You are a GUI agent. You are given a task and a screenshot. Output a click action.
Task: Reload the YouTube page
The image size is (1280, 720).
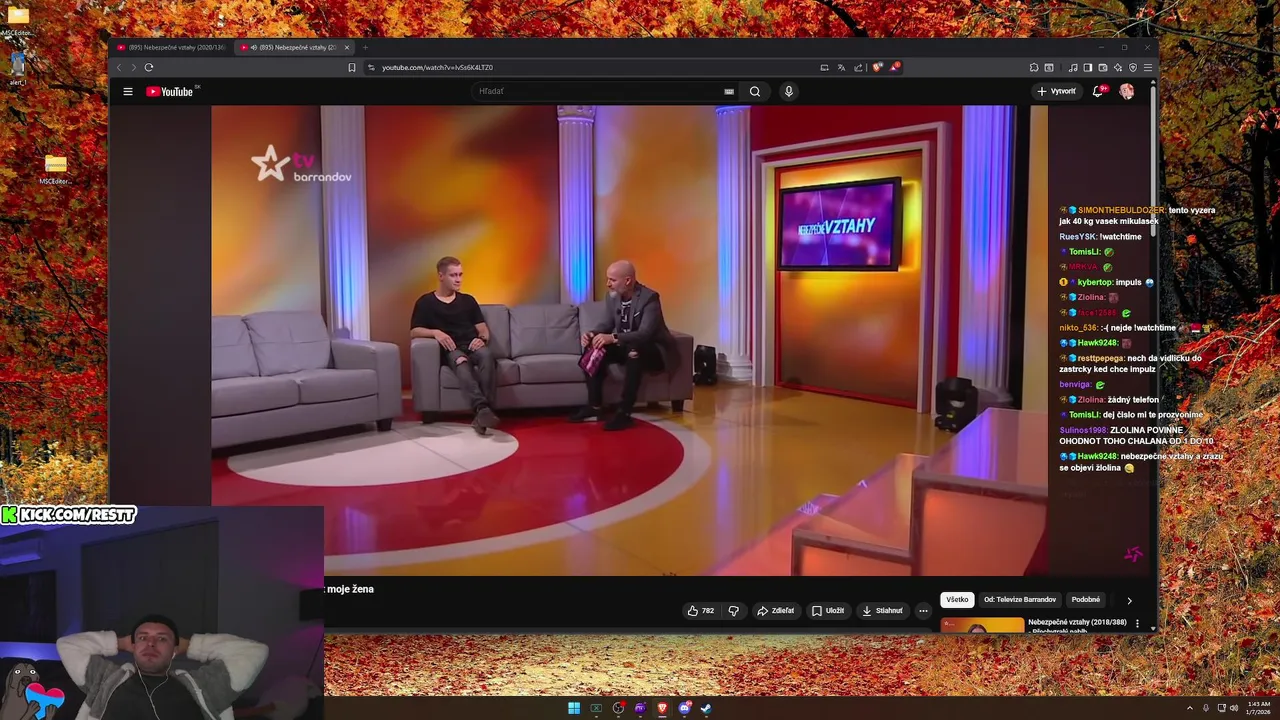tap(149, 67)
